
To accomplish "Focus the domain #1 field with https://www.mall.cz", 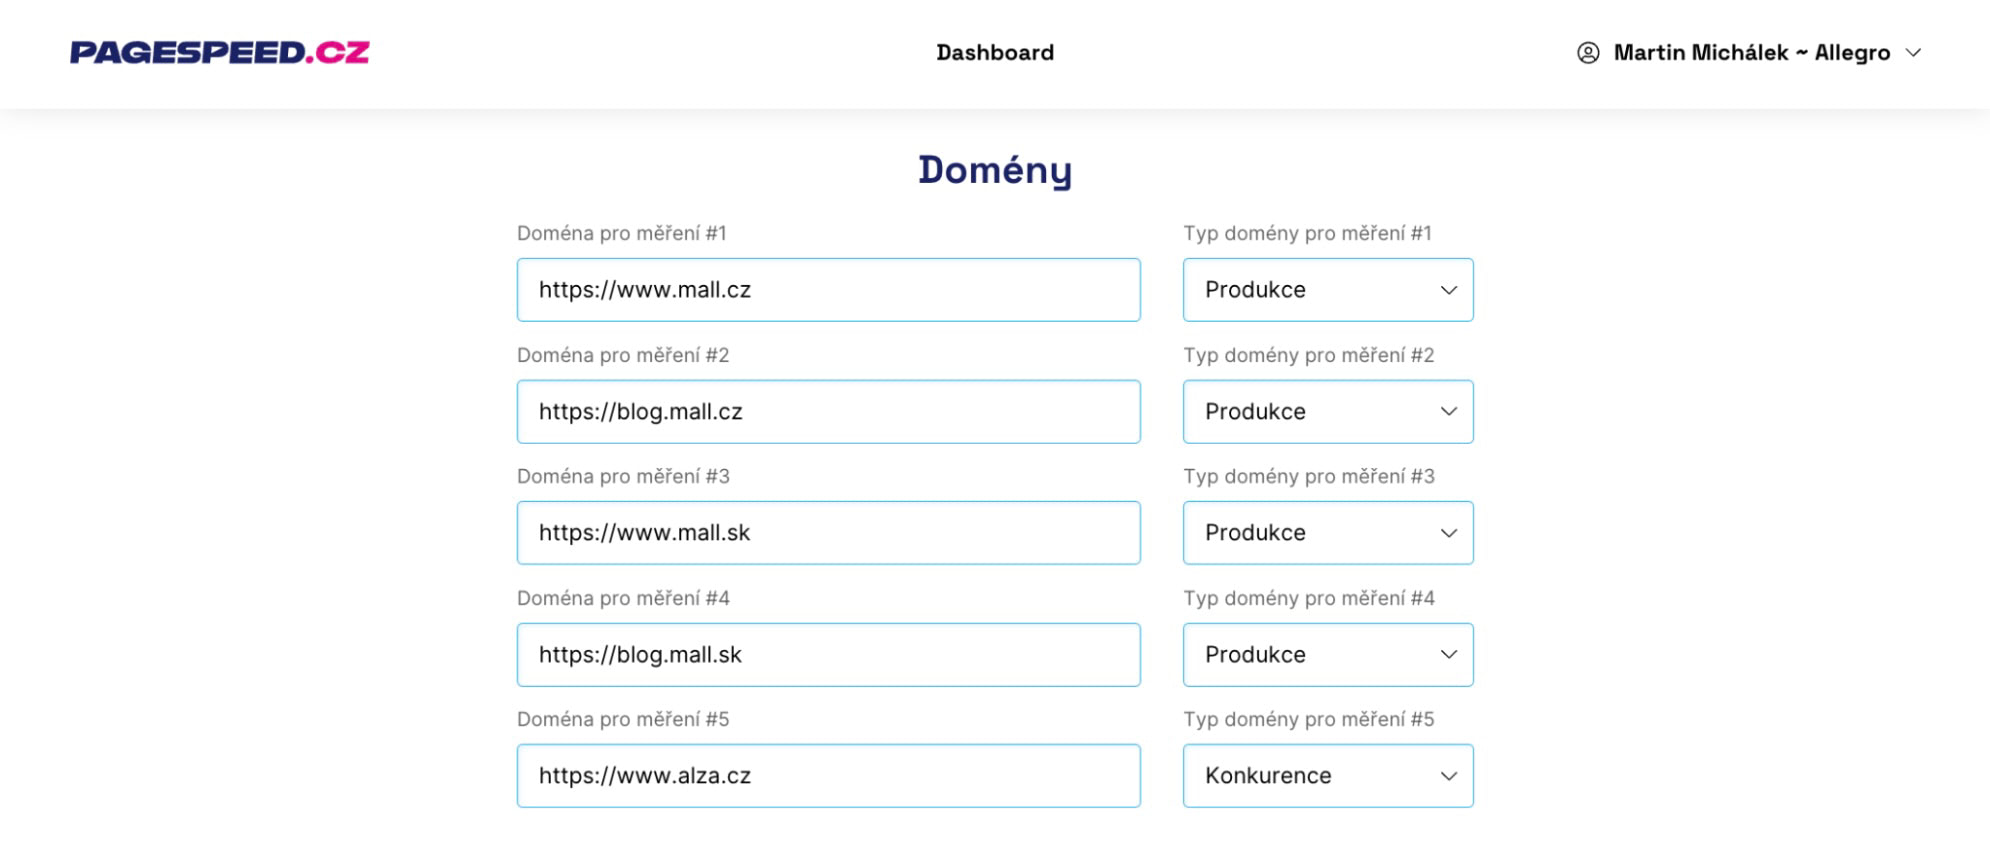I will point(828,290).
